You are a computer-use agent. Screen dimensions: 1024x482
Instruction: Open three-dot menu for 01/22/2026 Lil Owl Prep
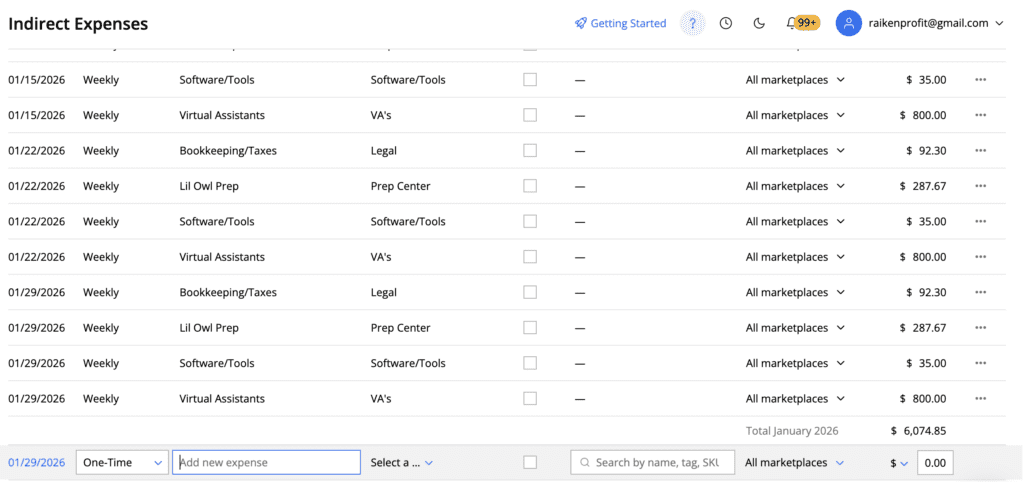tap(980, 186)
